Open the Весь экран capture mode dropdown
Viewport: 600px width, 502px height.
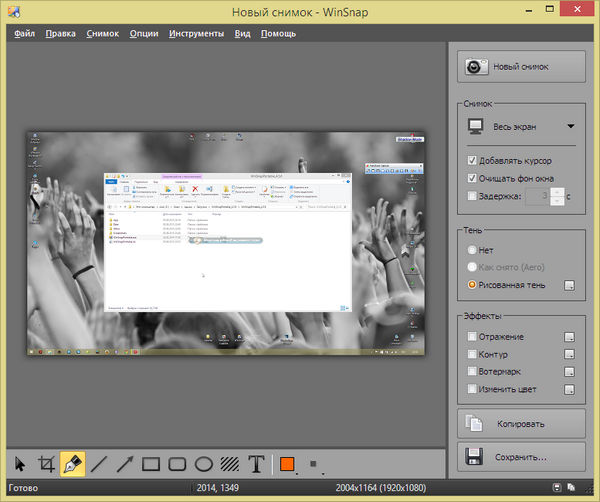tap(571, 127)
